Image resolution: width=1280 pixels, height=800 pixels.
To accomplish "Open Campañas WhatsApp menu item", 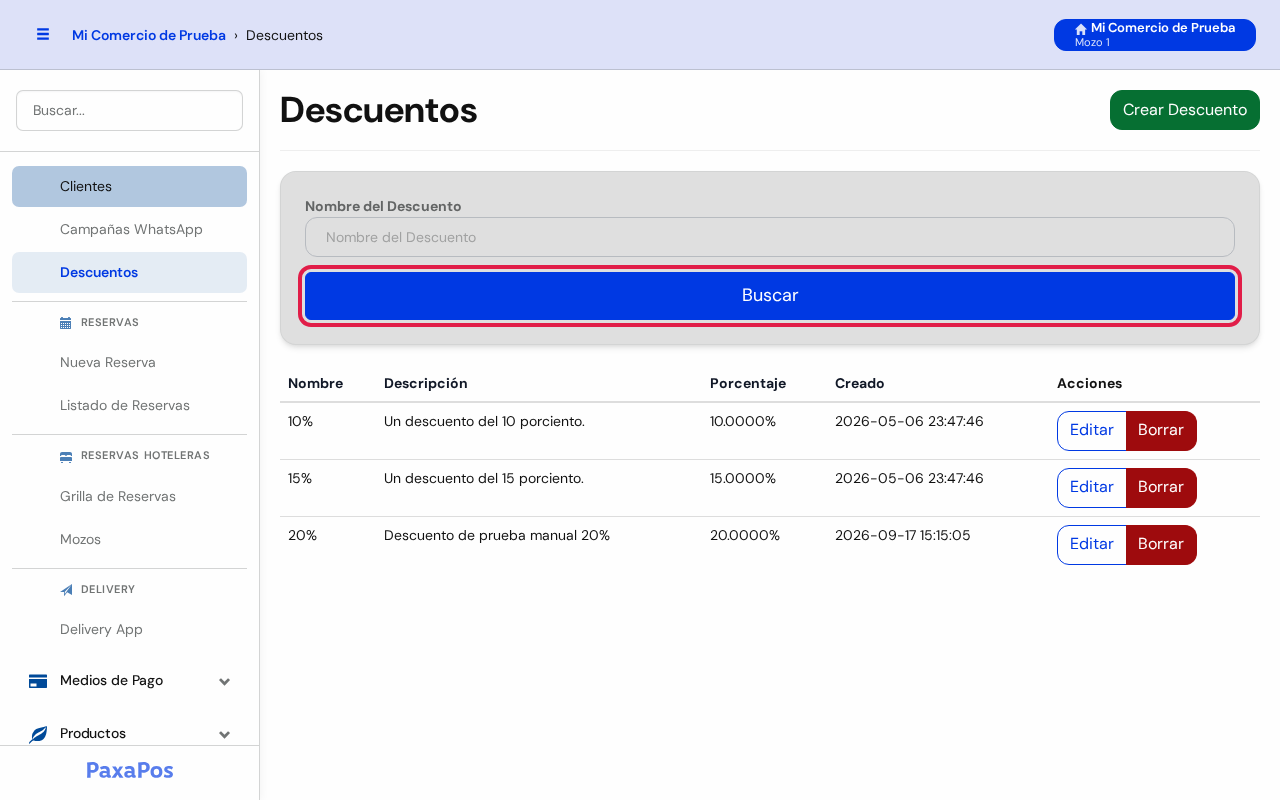I will [x=129, y=230].
